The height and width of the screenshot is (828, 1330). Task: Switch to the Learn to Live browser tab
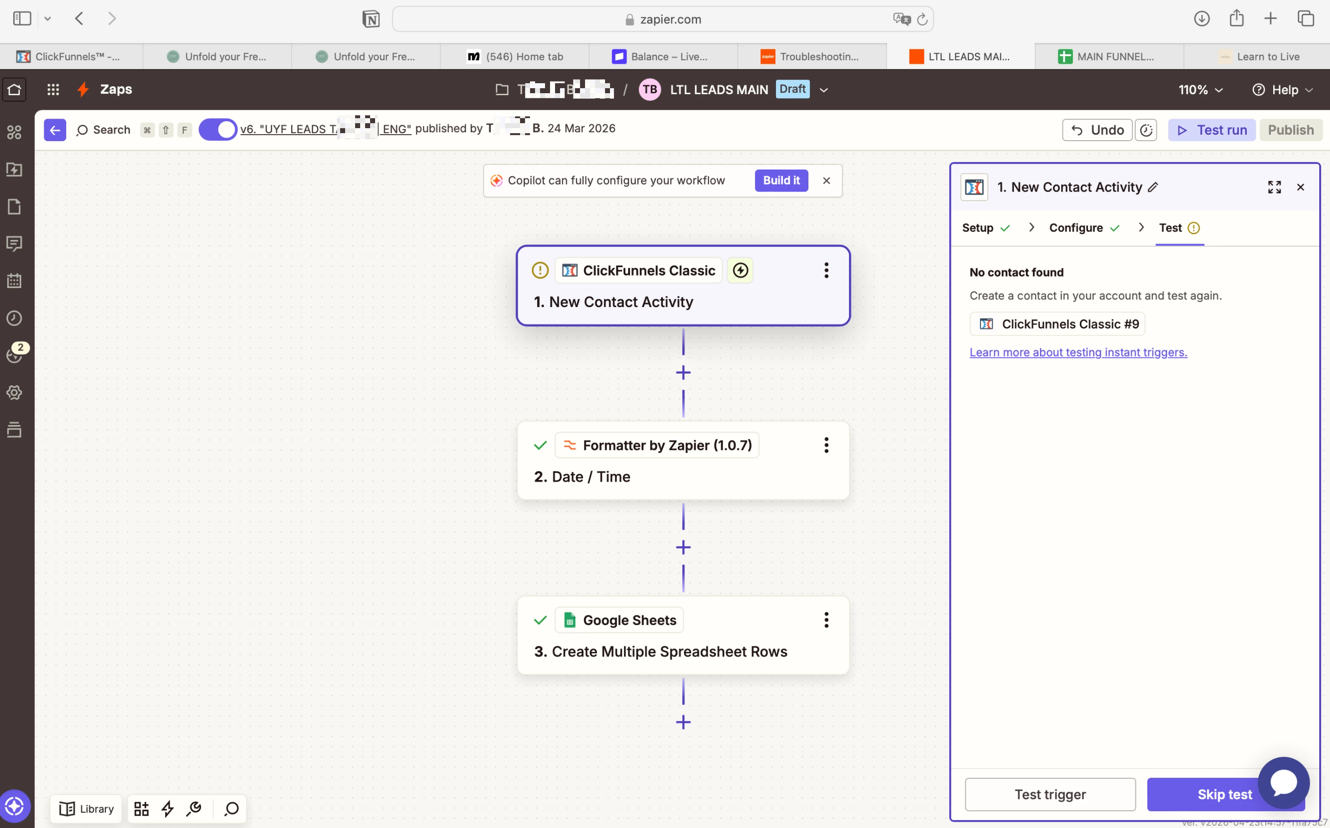coord(1257,56)
